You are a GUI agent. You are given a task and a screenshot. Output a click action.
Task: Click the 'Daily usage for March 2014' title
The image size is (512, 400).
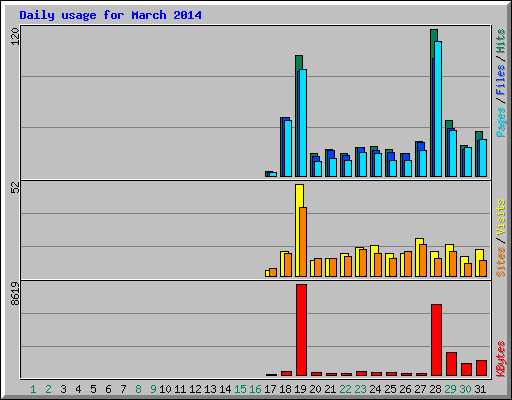110,15
